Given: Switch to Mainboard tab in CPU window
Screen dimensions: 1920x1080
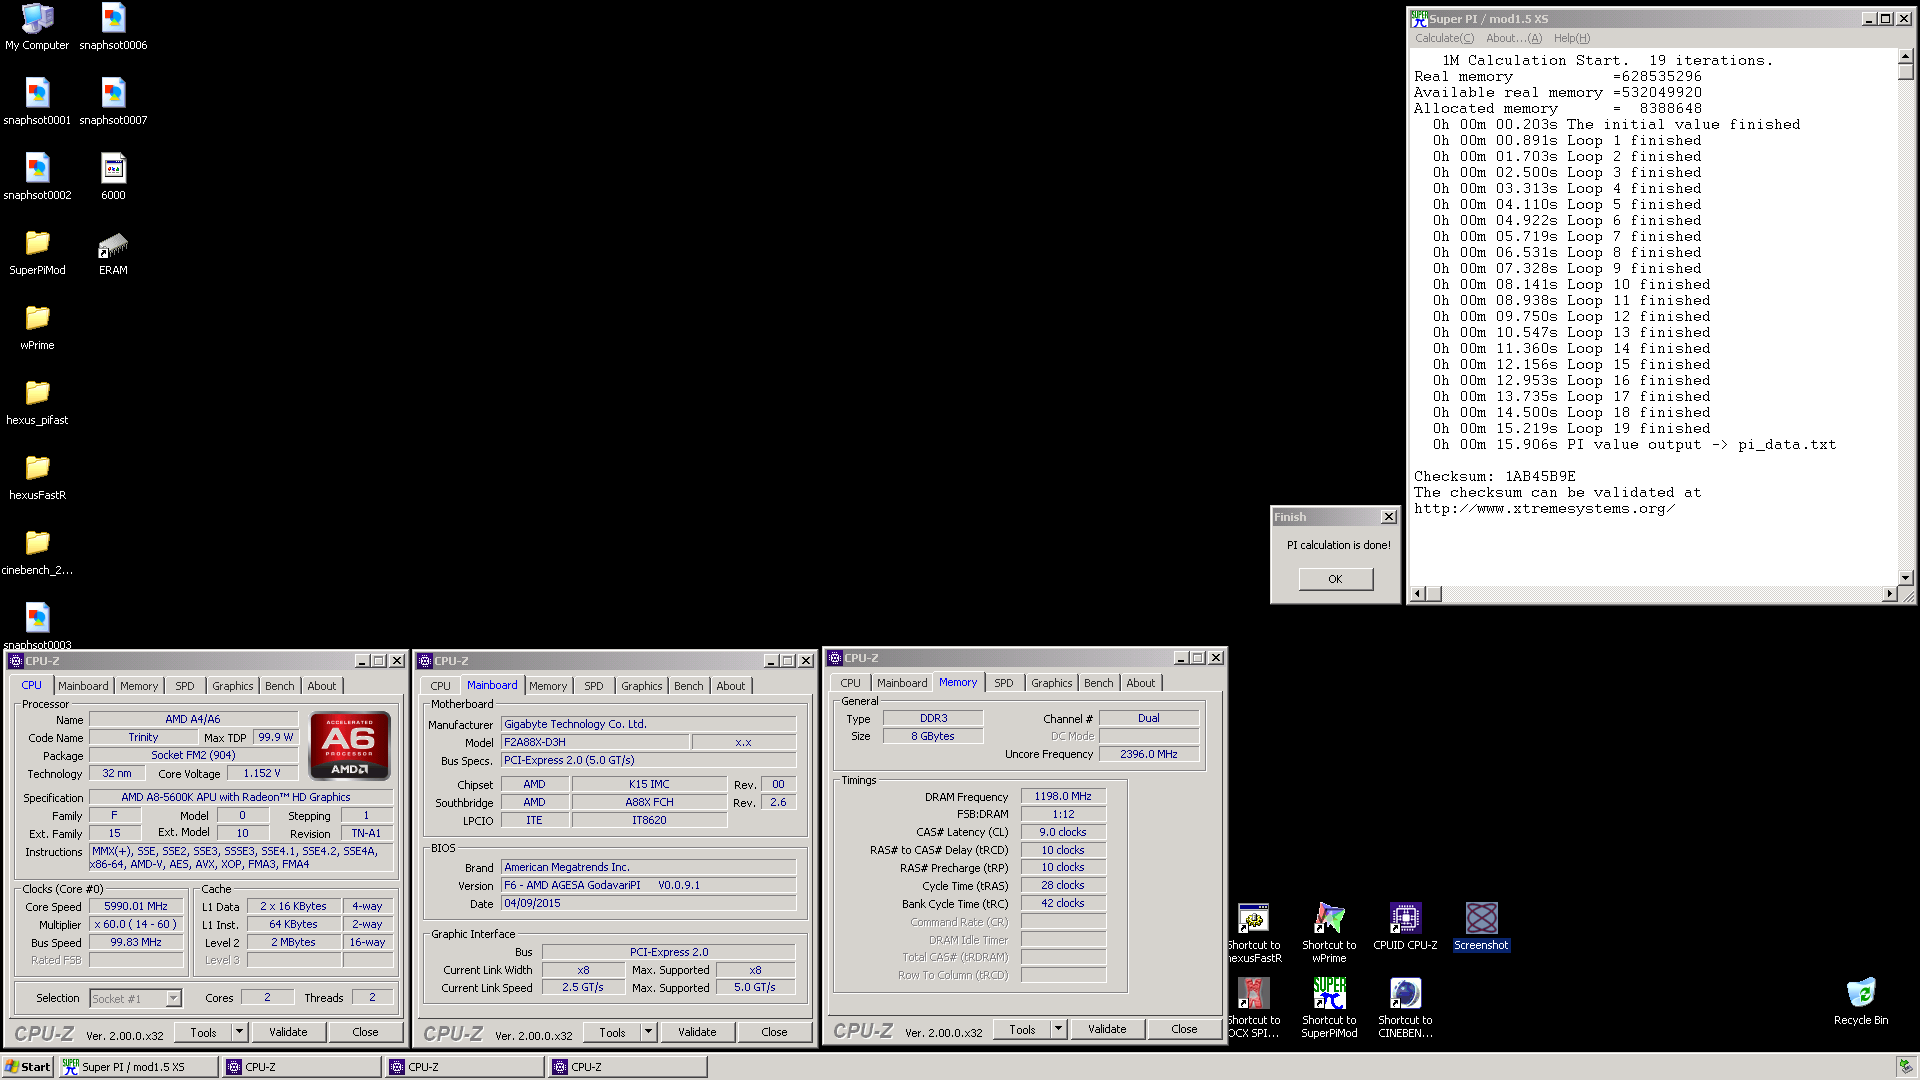Looking at the screenshot, I should [x=83, y=686].
